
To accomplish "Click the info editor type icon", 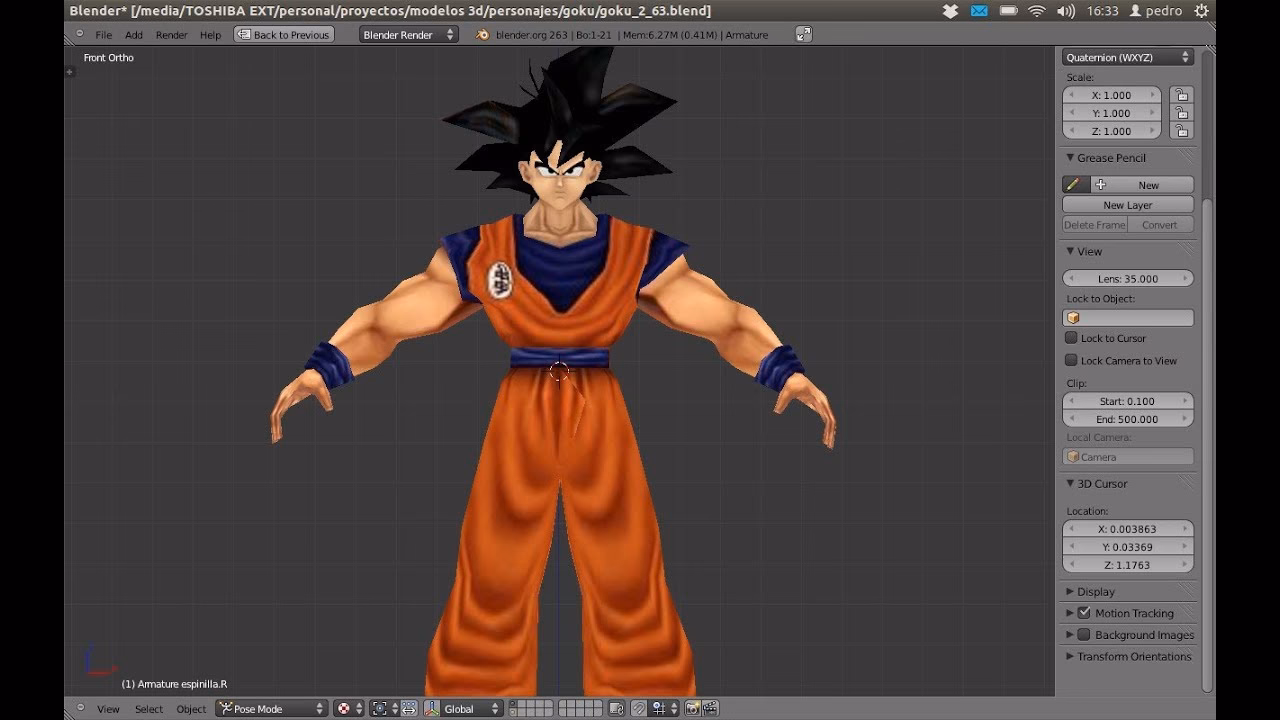I will coord(80,33).
